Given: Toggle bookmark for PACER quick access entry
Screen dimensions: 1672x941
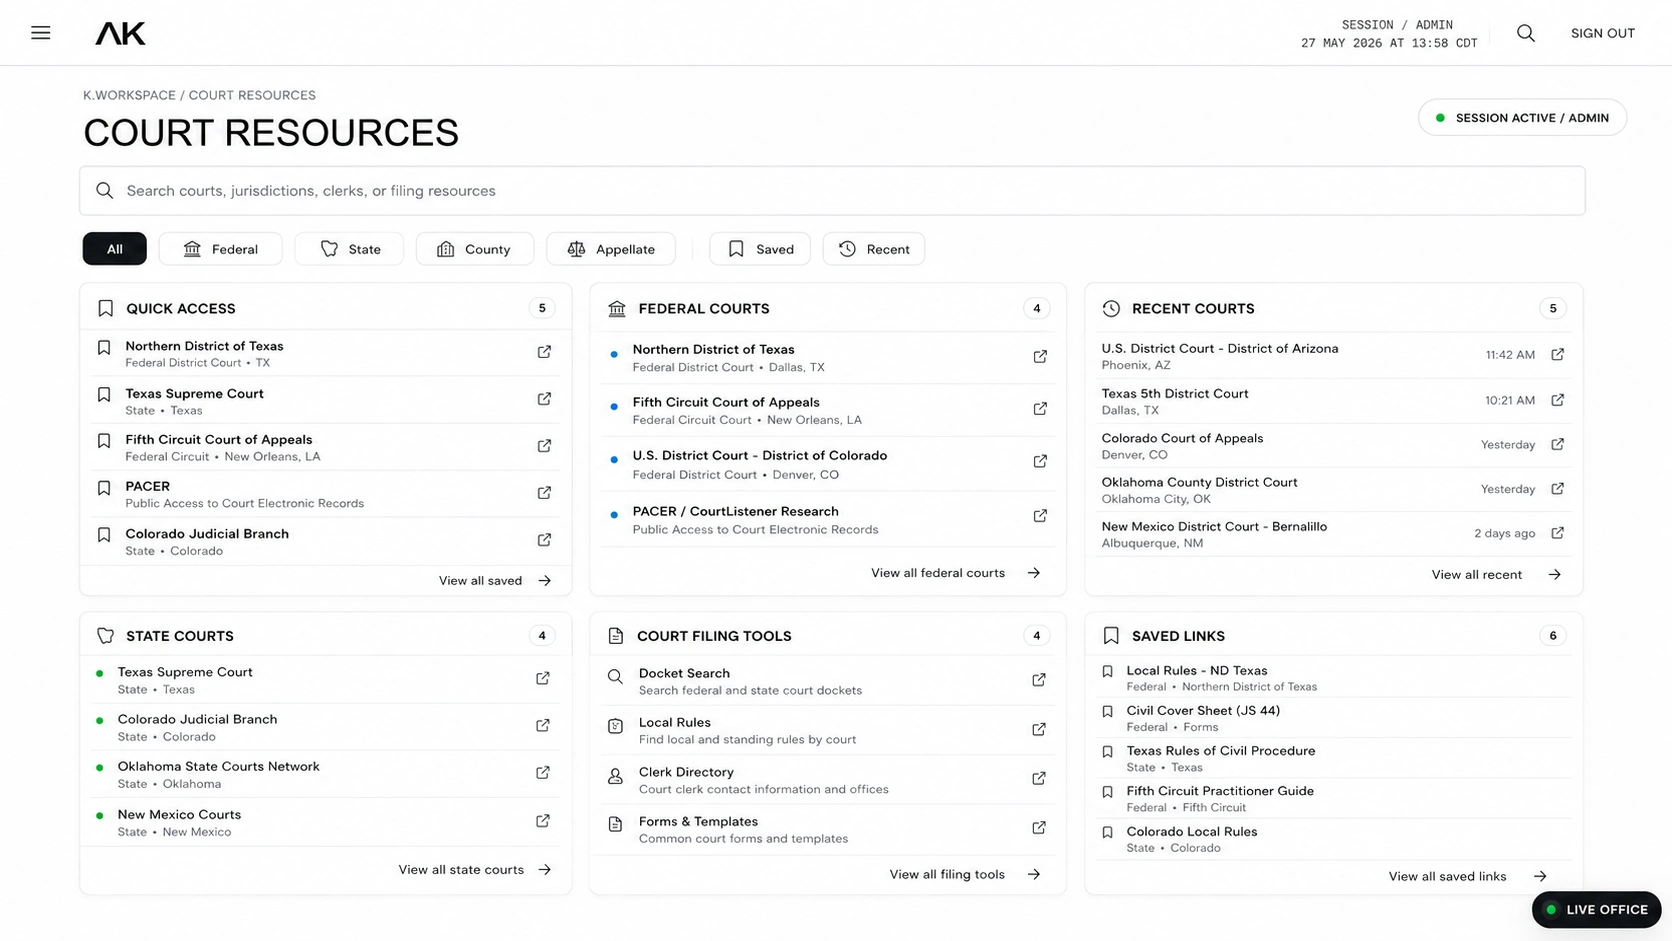Looking at the screenshot, I should (104, 488).
